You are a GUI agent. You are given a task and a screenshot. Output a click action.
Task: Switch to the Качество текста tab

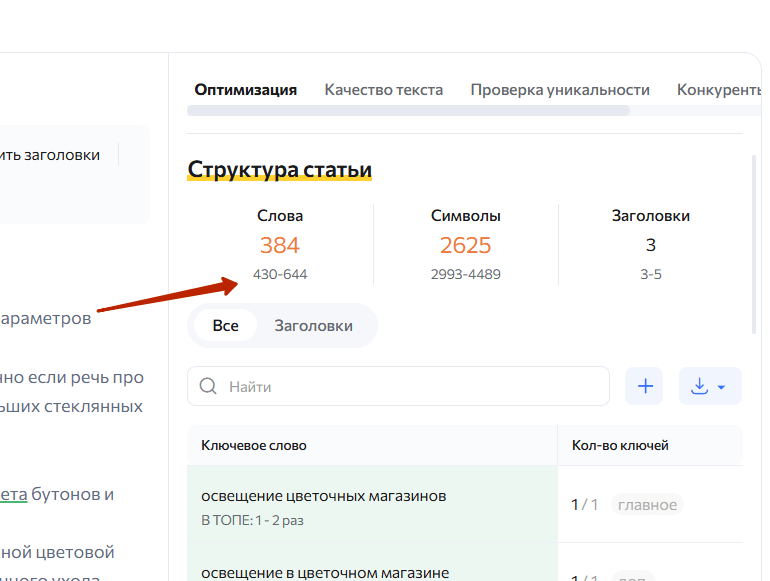[x=383, y=90]
